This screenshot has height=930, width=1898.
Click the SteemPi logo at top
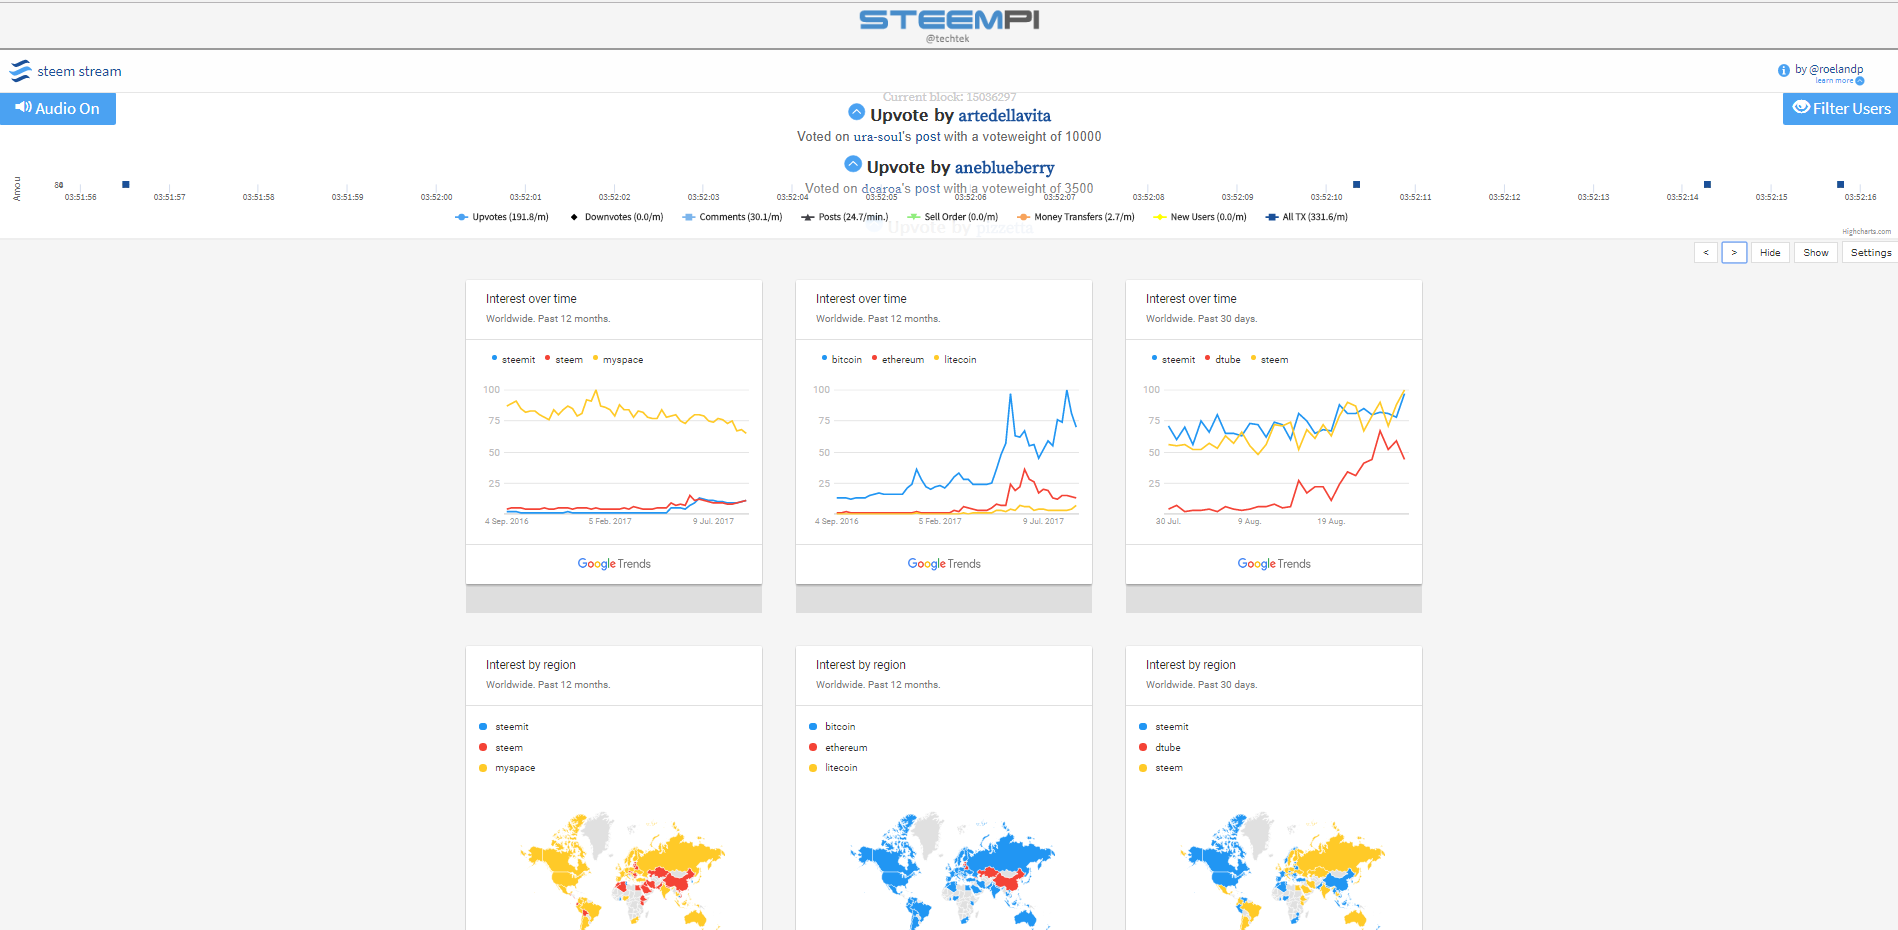click(949, 20)
